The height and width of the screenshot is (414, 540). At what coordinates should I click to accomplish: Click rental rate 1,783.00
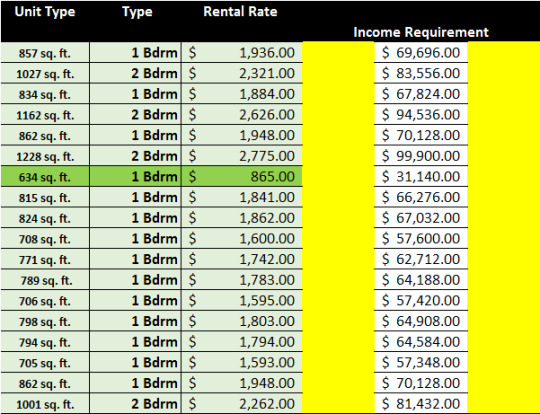coord(242,280)
